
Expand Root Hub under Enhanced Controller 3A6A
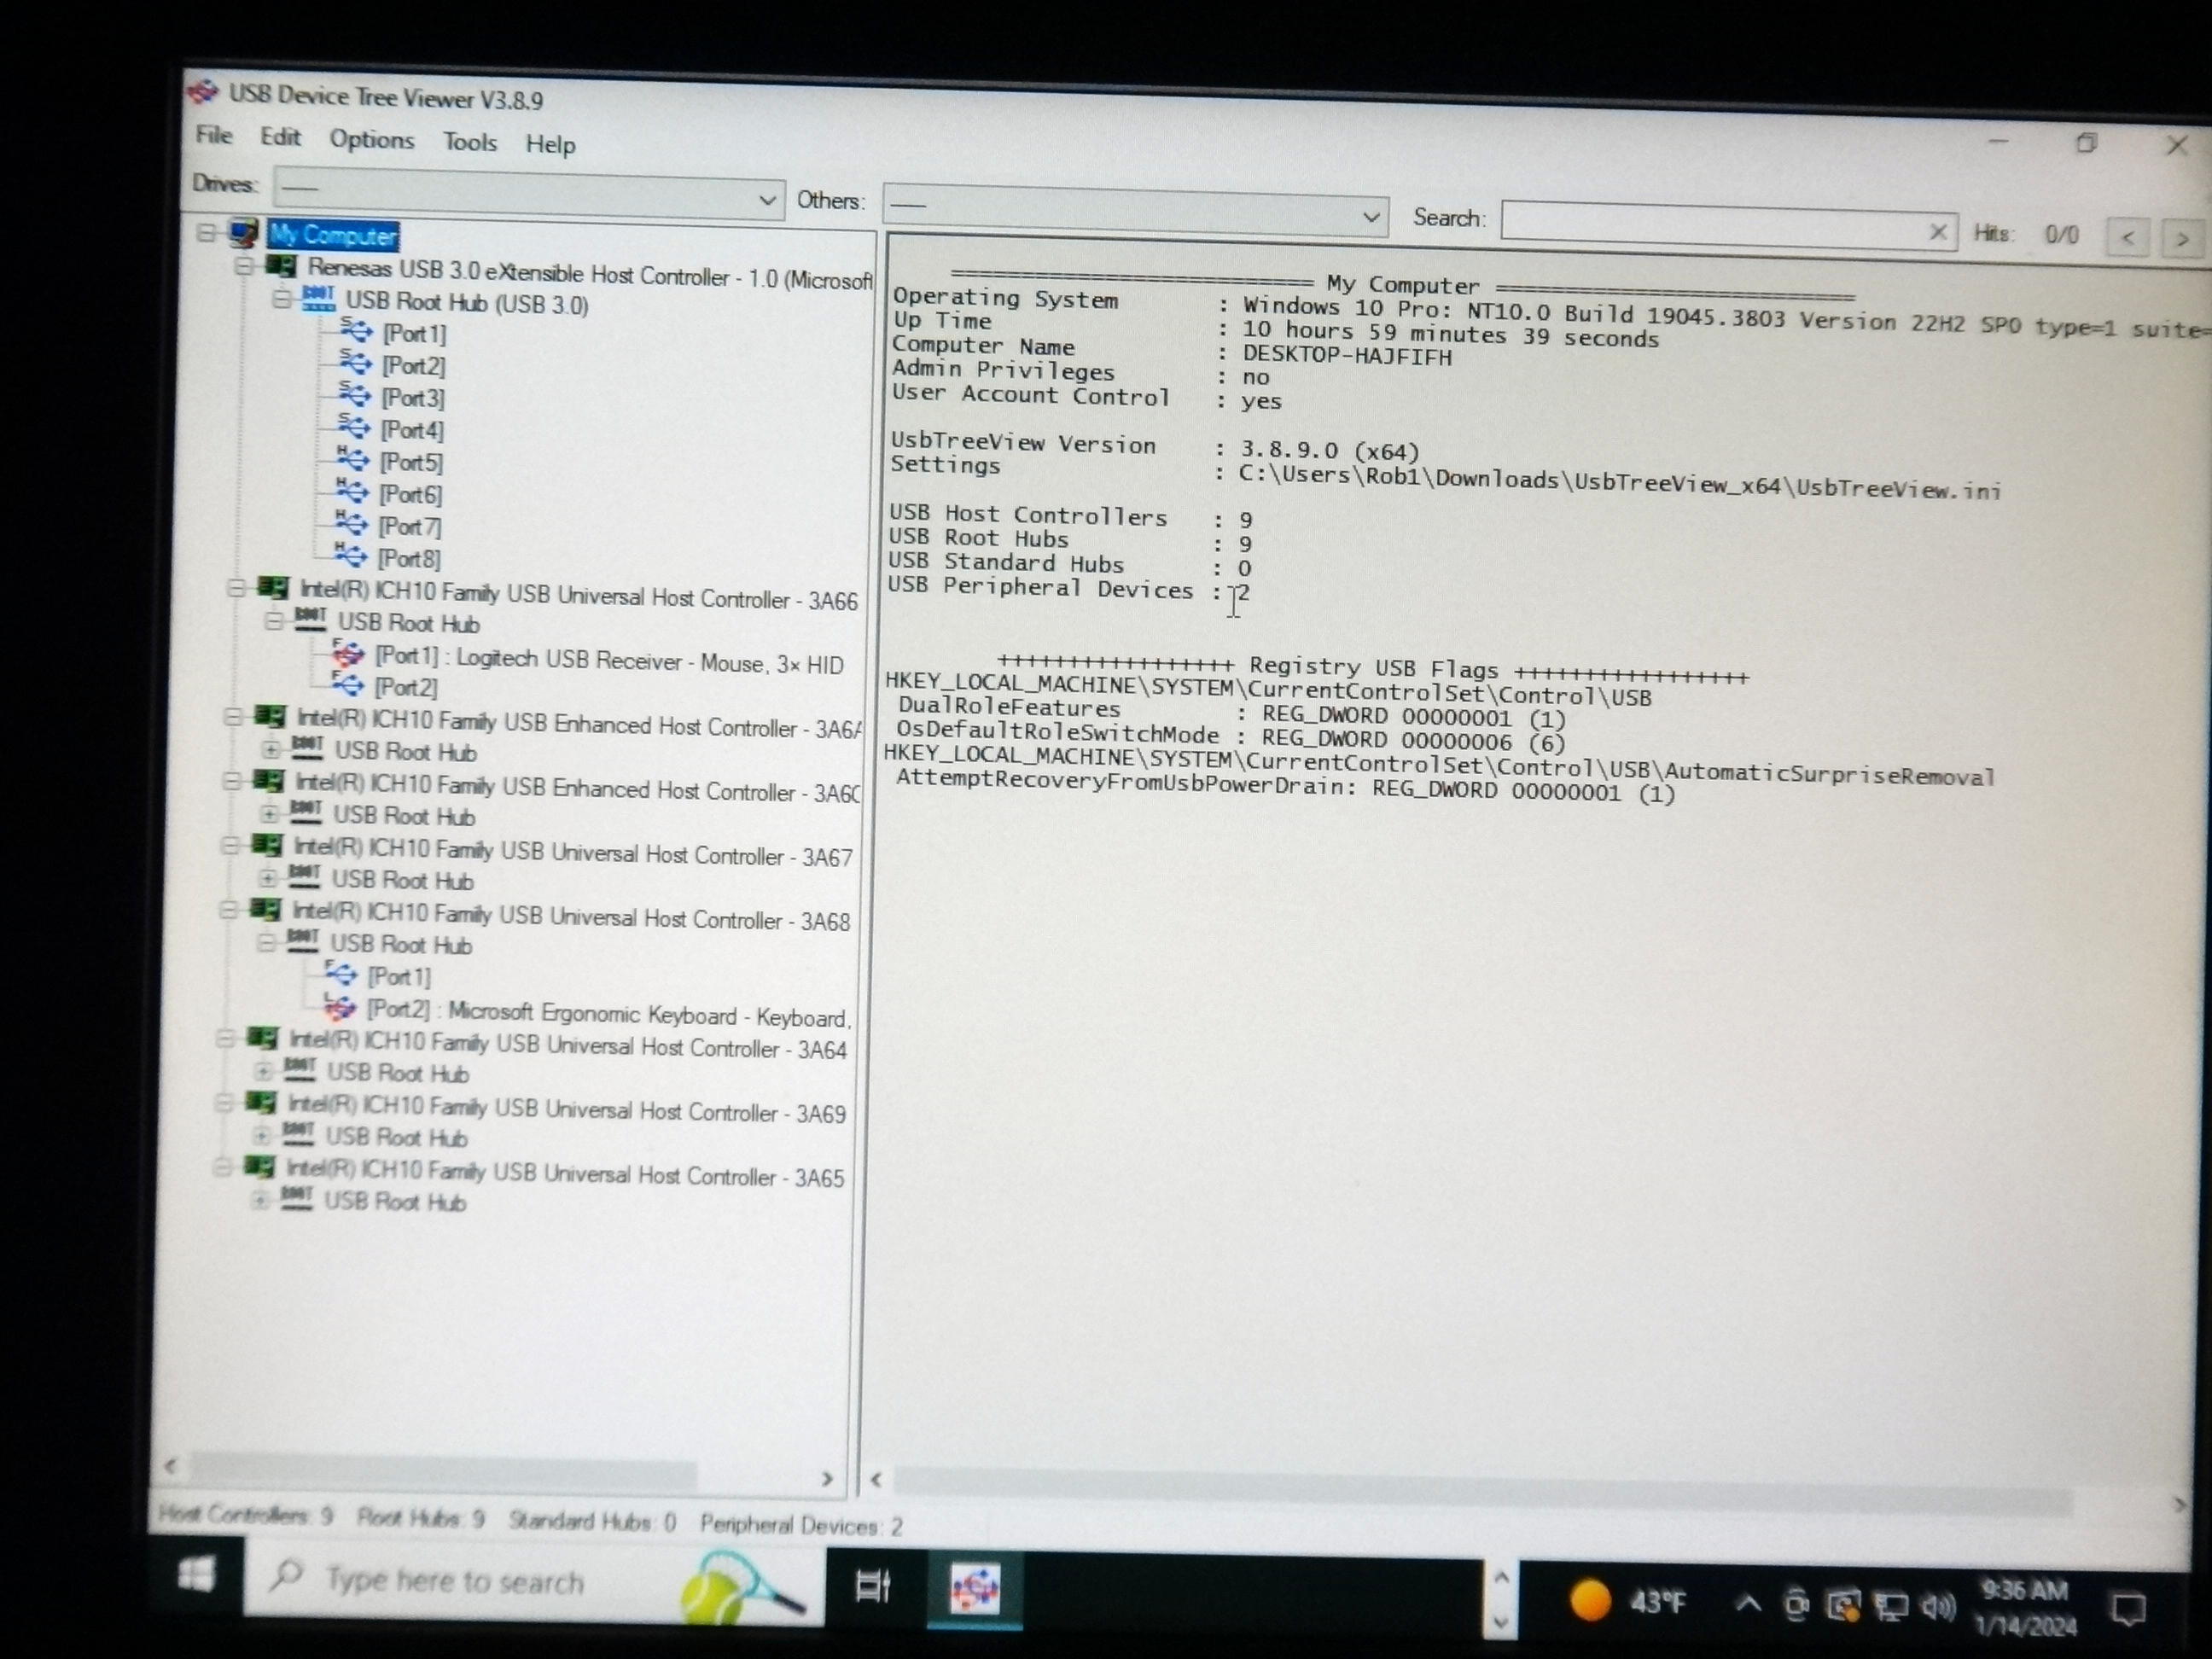pos(270,749)
